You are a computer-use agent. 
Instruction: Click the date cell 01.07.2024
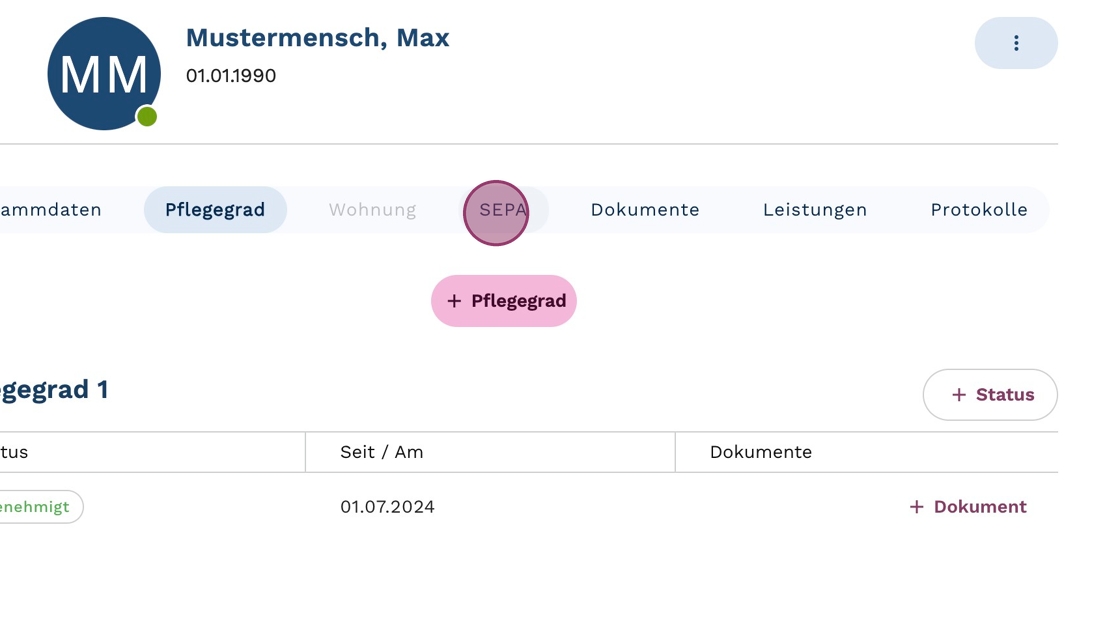[x=387, y=507]
